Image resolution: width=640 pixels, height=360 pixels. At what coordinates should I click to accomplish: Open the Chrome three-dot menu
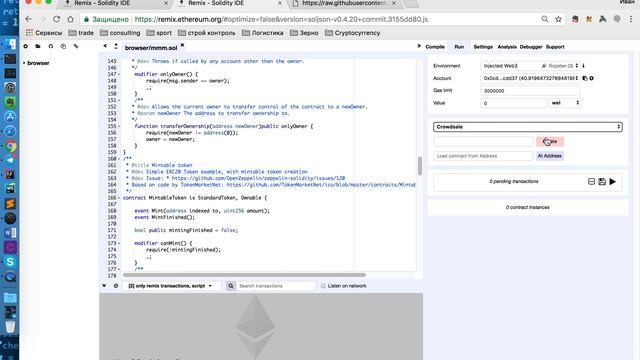631,19
